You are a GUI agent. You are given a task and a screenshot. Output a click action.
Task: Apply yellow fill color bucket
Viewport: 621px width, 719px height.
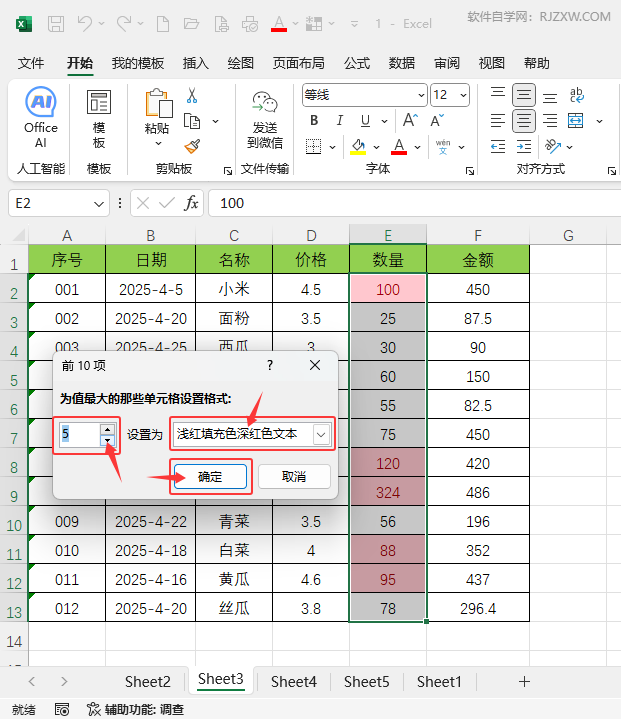358,147
